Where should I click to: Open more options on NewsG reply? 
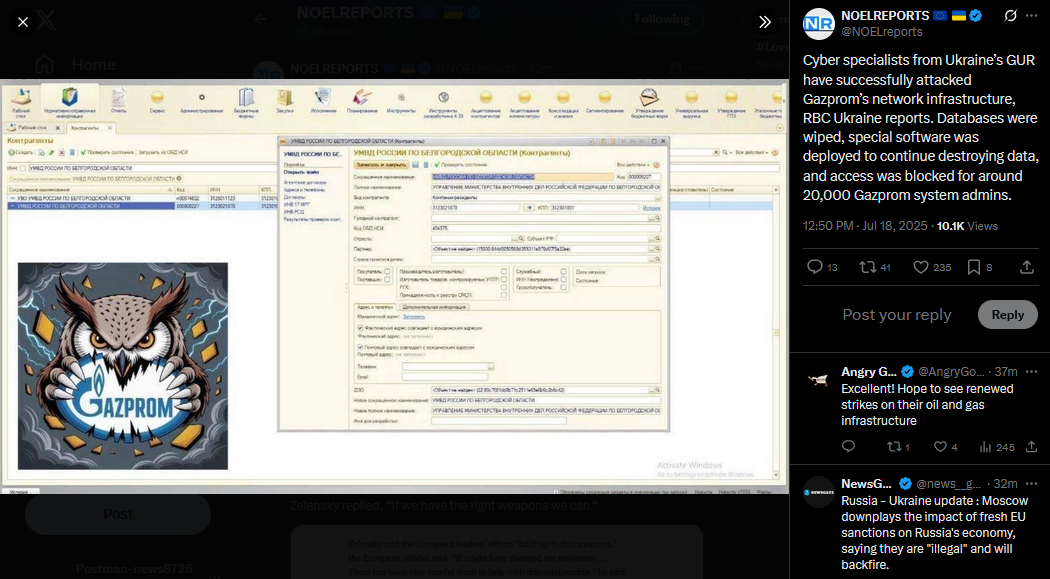(x=1031, y=483)
